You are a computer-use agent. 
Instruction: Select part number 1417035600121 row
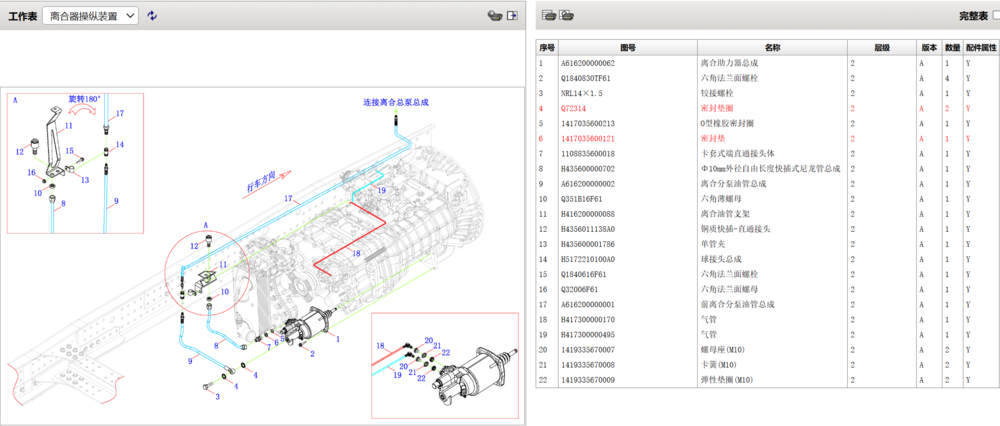[588, 138]
